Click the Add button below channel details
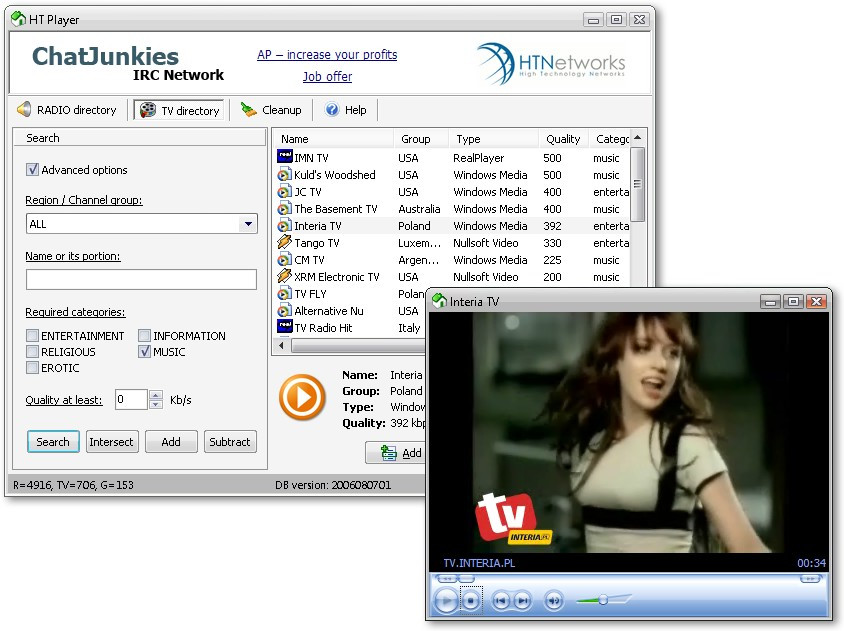Screen dimensions: 844x631 (396, 453)
